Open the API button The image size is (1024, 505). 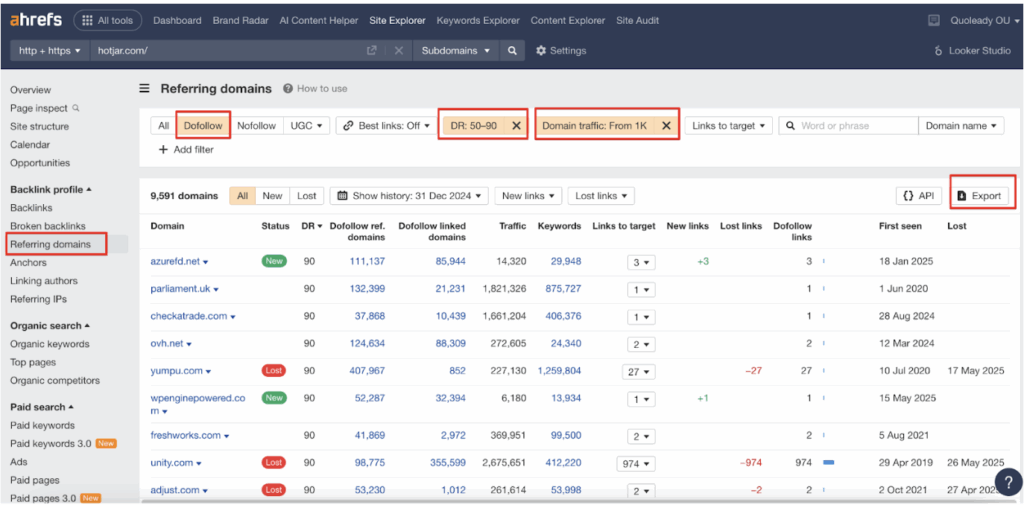pyautogui.click(x=919, y=195)
